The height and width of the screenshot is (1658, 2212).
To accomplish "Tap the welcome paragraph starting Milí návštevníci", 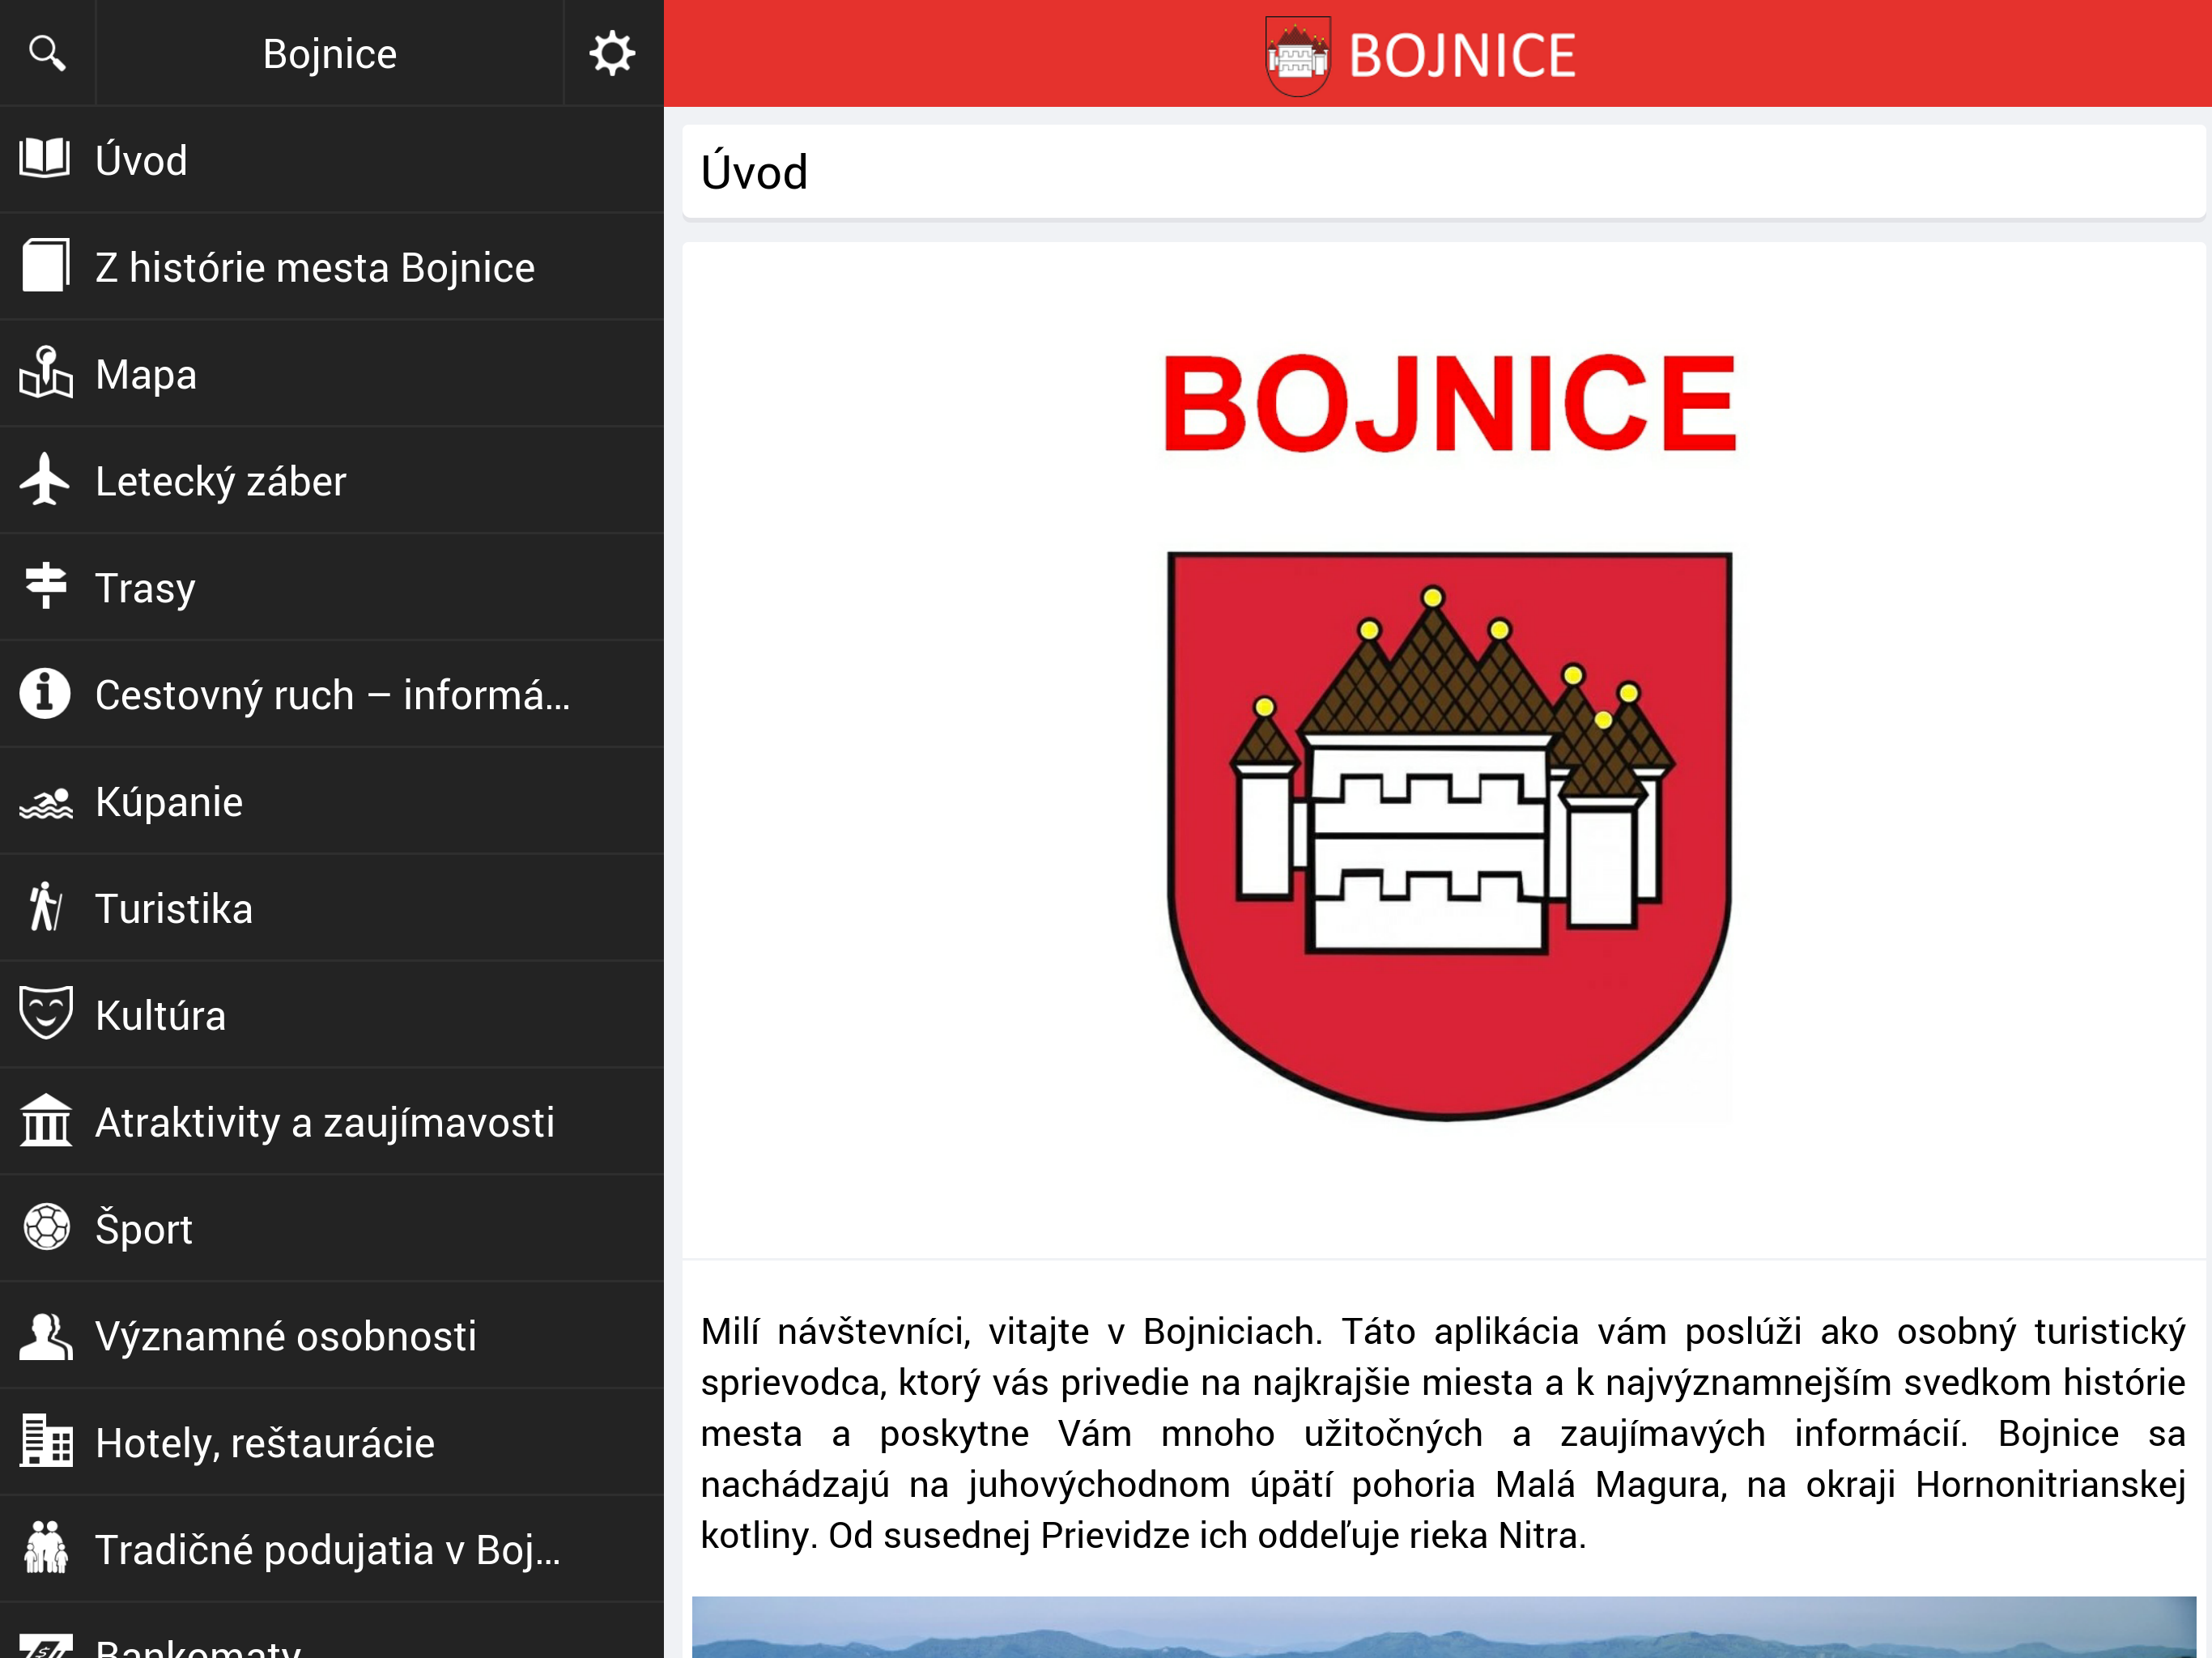I will tap(1443, 1433).
